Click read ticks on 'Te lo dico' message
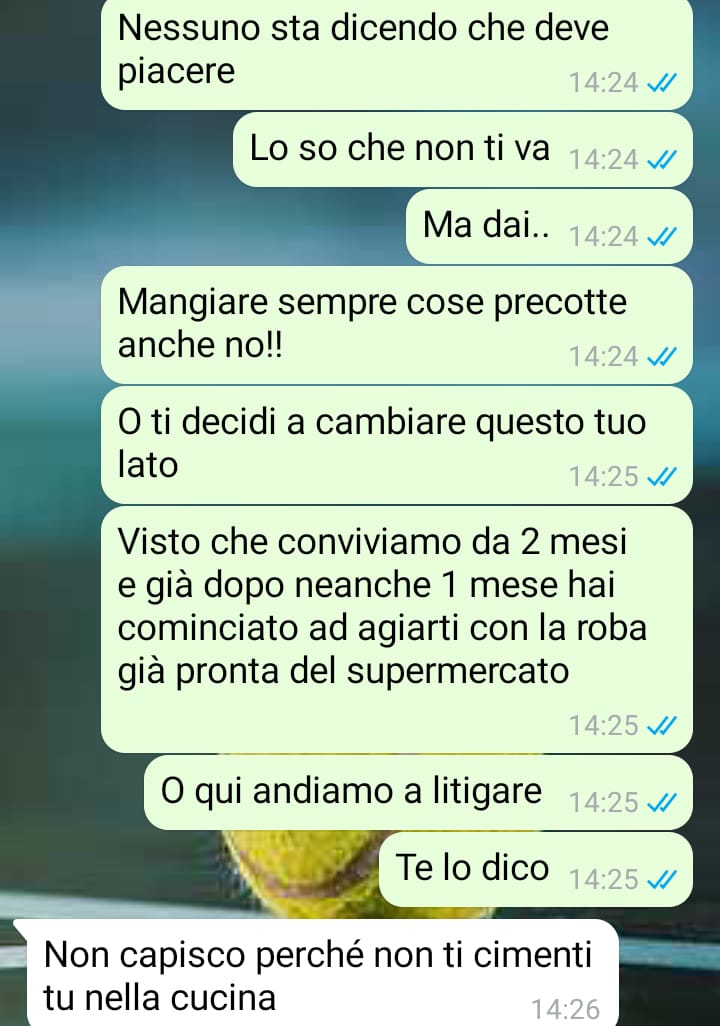This screenshot has width=720, height=1026. click(661, 880)
